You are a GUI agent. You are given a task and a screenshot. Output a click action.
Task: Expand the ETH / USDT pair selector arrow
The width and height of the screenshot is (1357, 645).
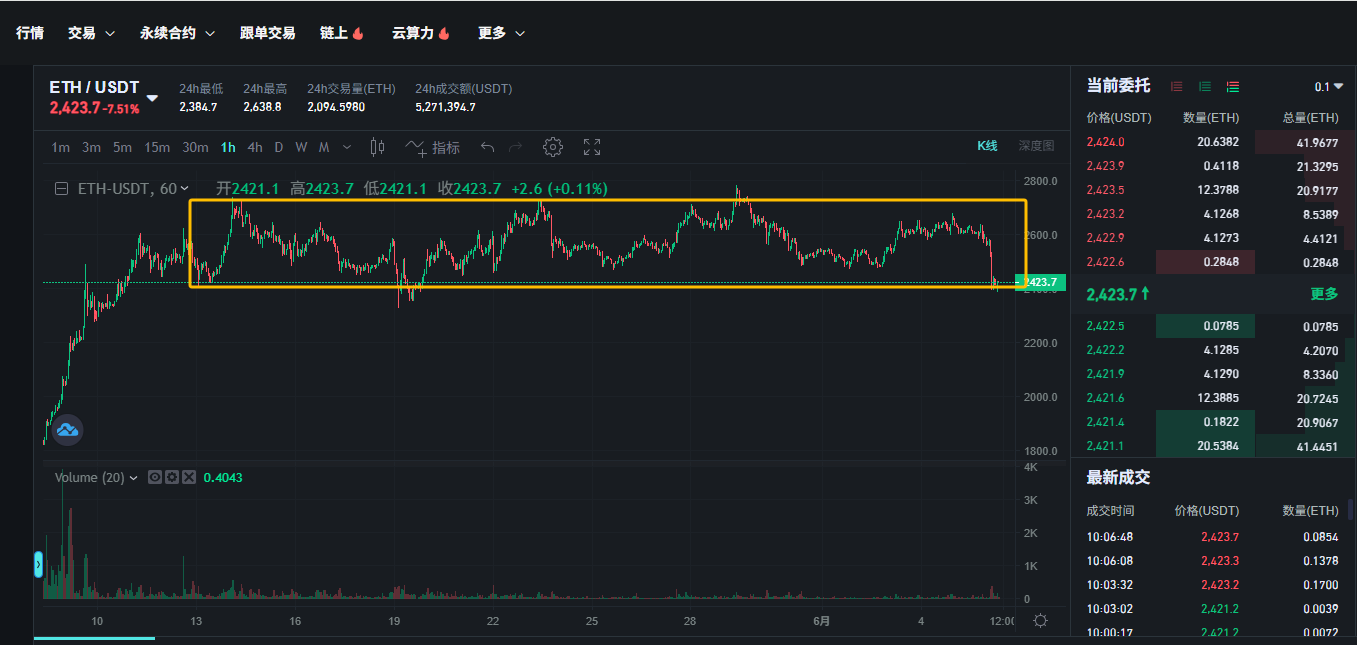click(152, 98)
